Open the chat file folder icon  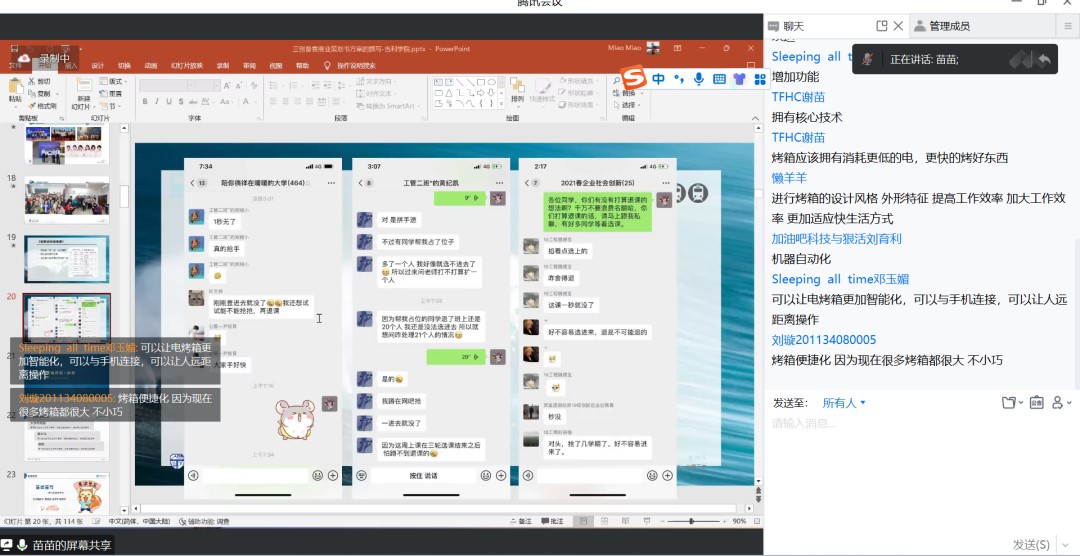(1009, 403)
